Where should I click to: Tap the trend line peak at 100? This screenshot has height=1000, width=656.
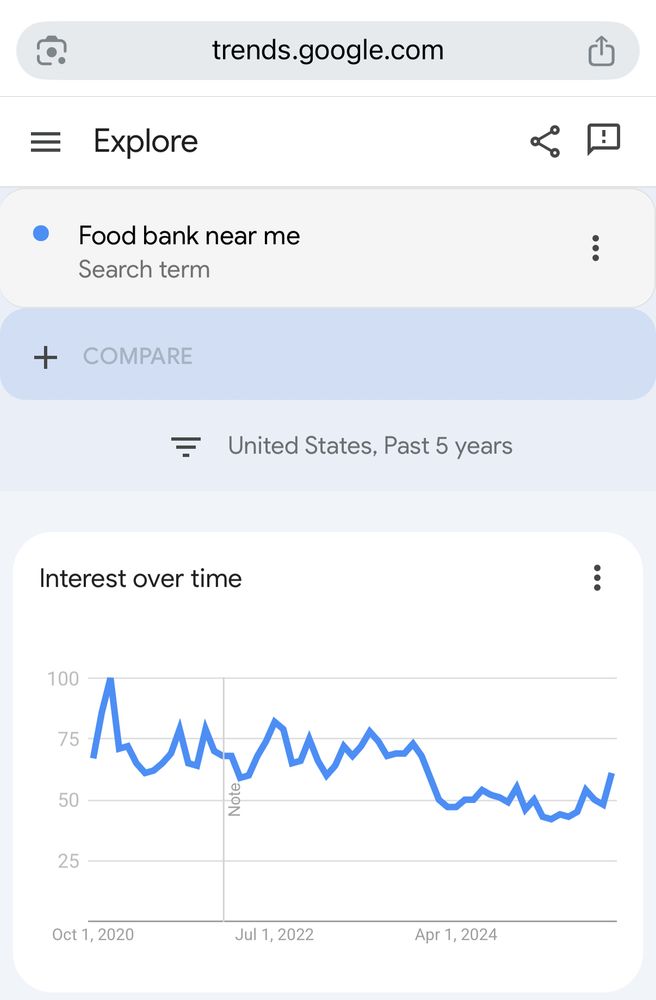click(x=108, y=678)
